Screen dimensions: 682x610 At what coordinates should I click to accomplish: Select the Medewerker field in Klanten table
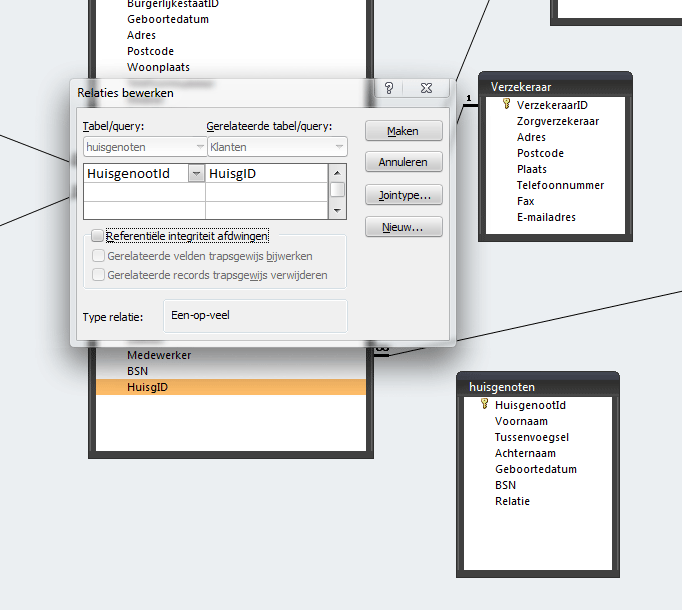pos(159,355)
